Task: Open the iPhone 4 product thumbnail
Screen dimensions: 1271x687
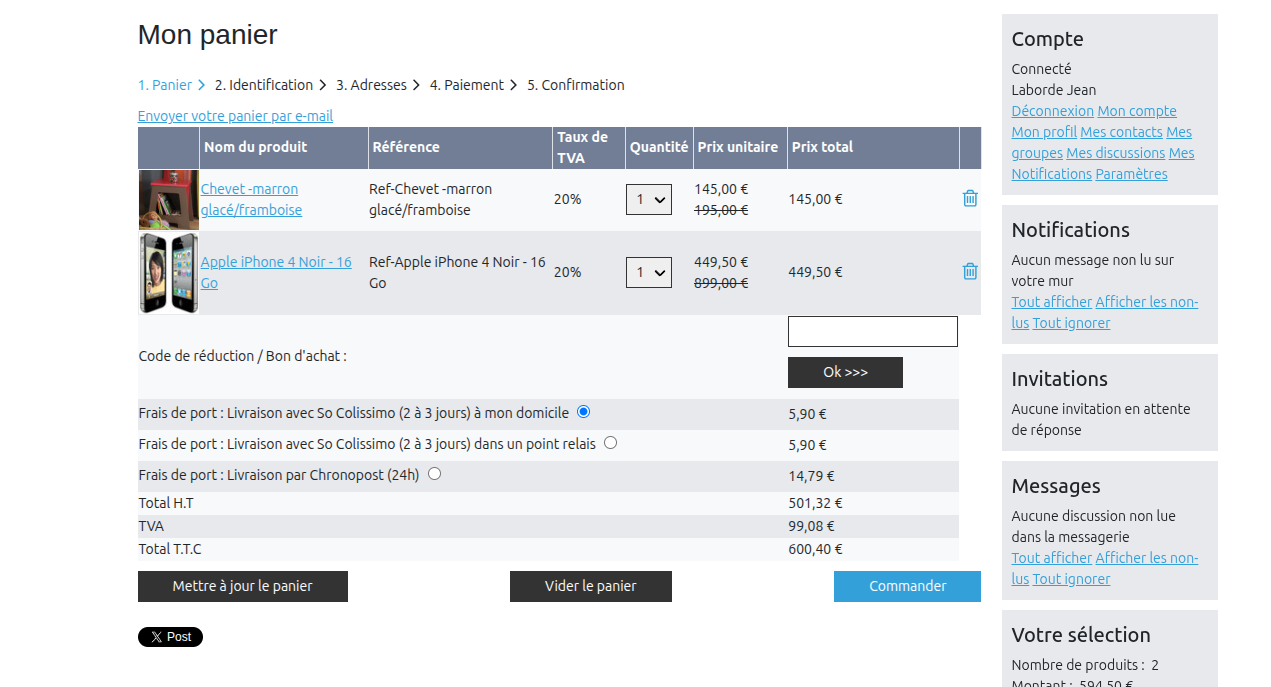Action: coord(168,273)
